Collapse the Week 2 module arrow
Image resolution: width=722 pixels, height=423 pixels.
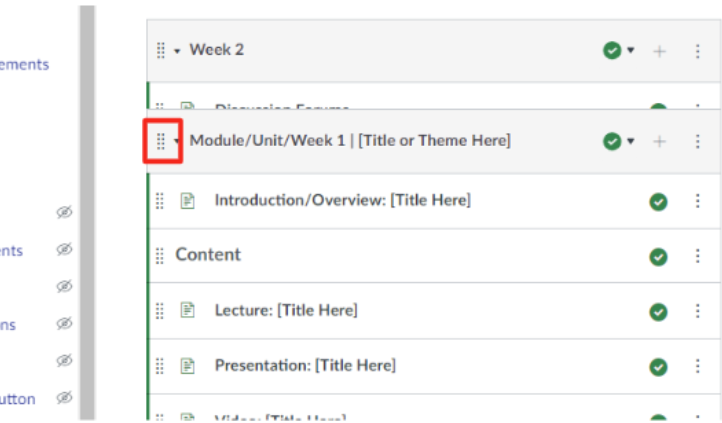click(x=177, y=51)
